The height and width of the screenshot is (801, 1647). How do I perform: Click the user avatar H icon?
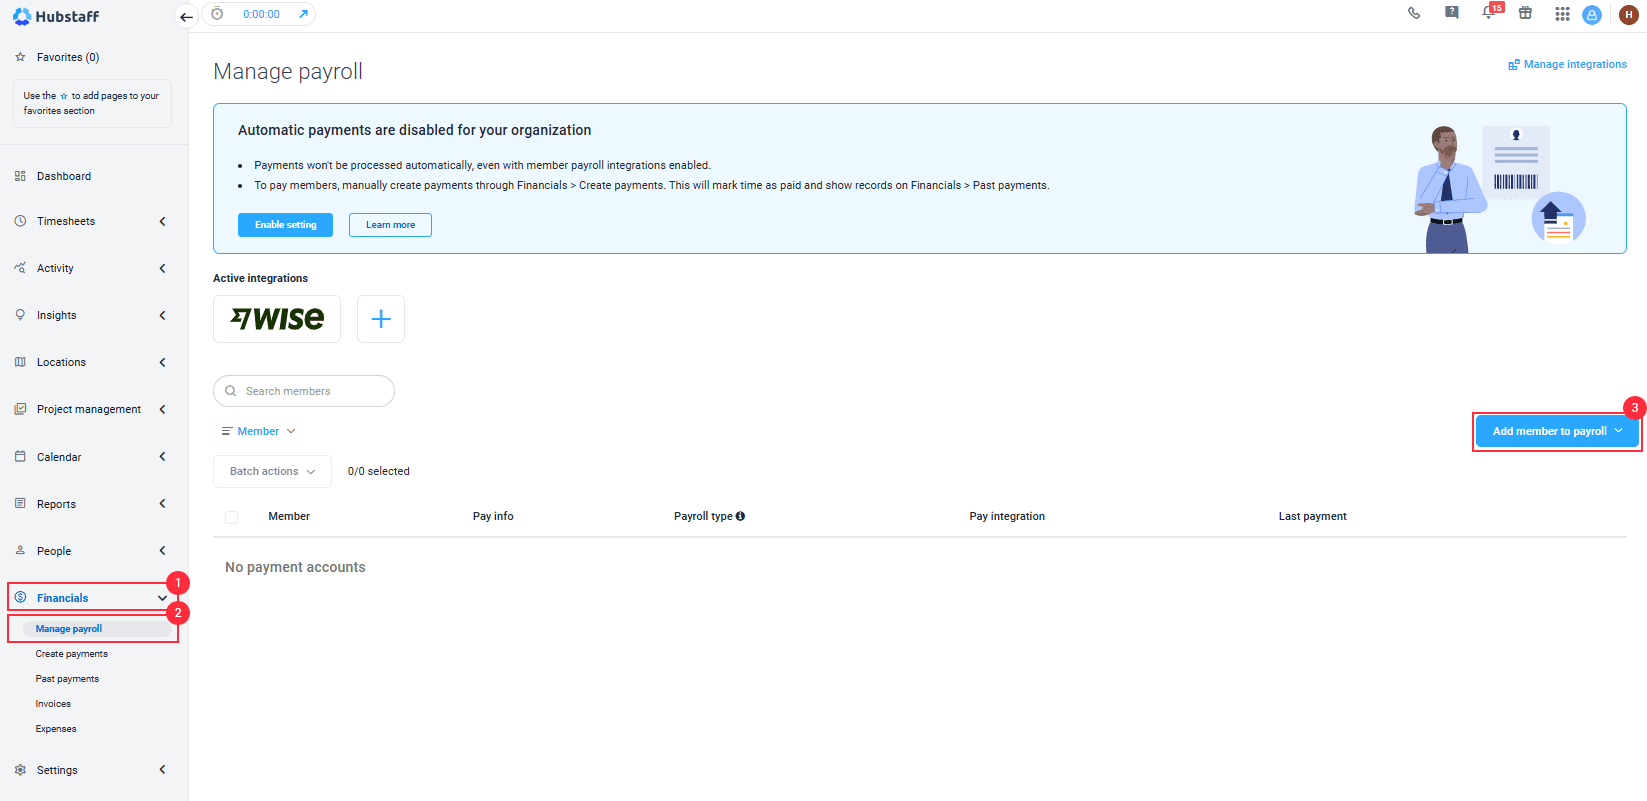(1629, 15)
